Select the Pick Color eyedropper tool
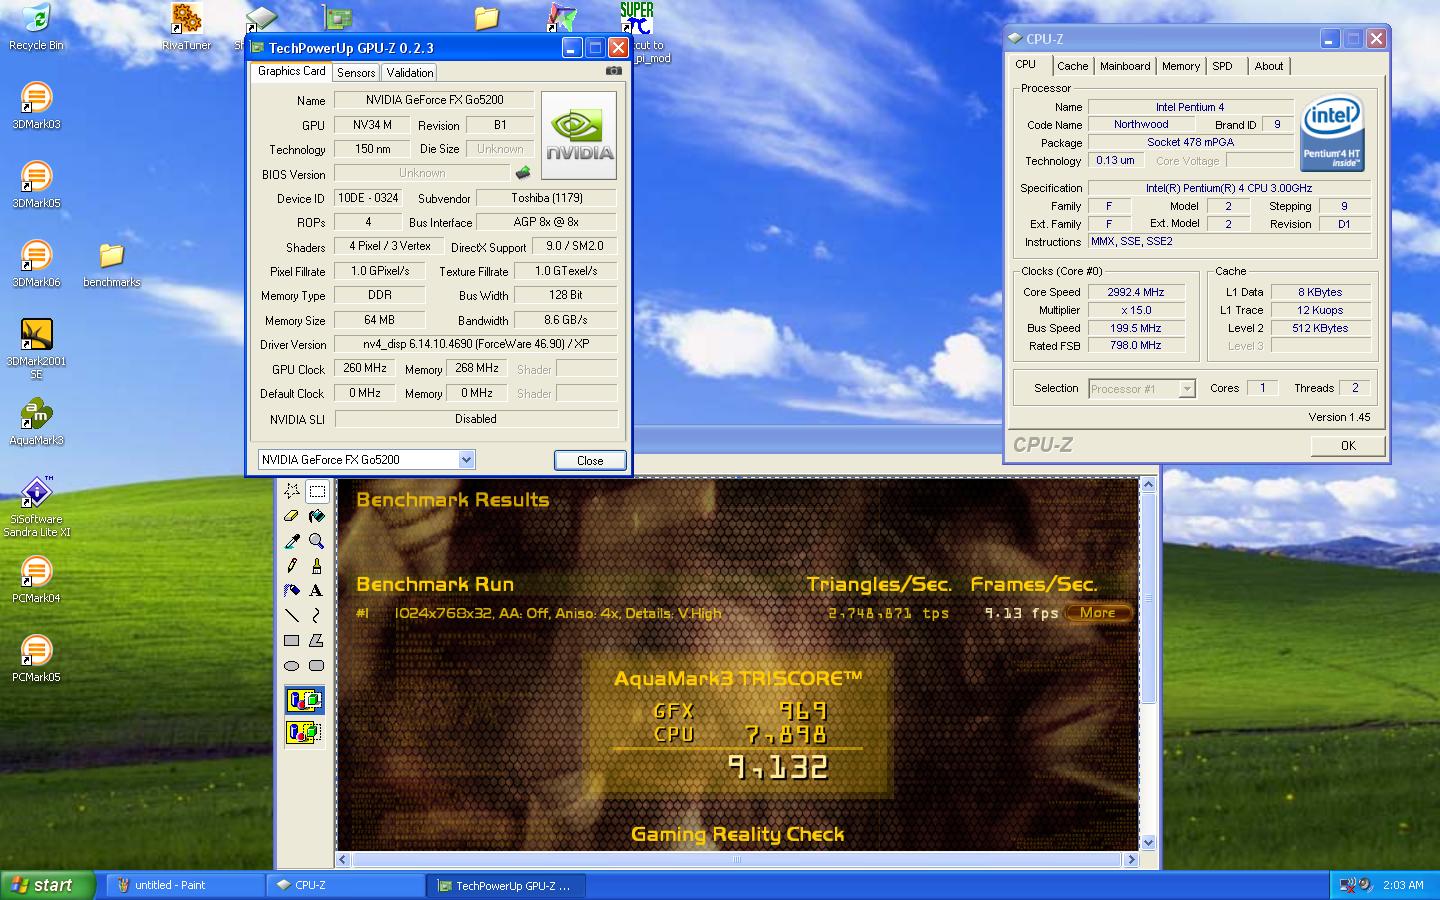The width and height of the screenshot is (1440, 900). [x=292, y=541]
